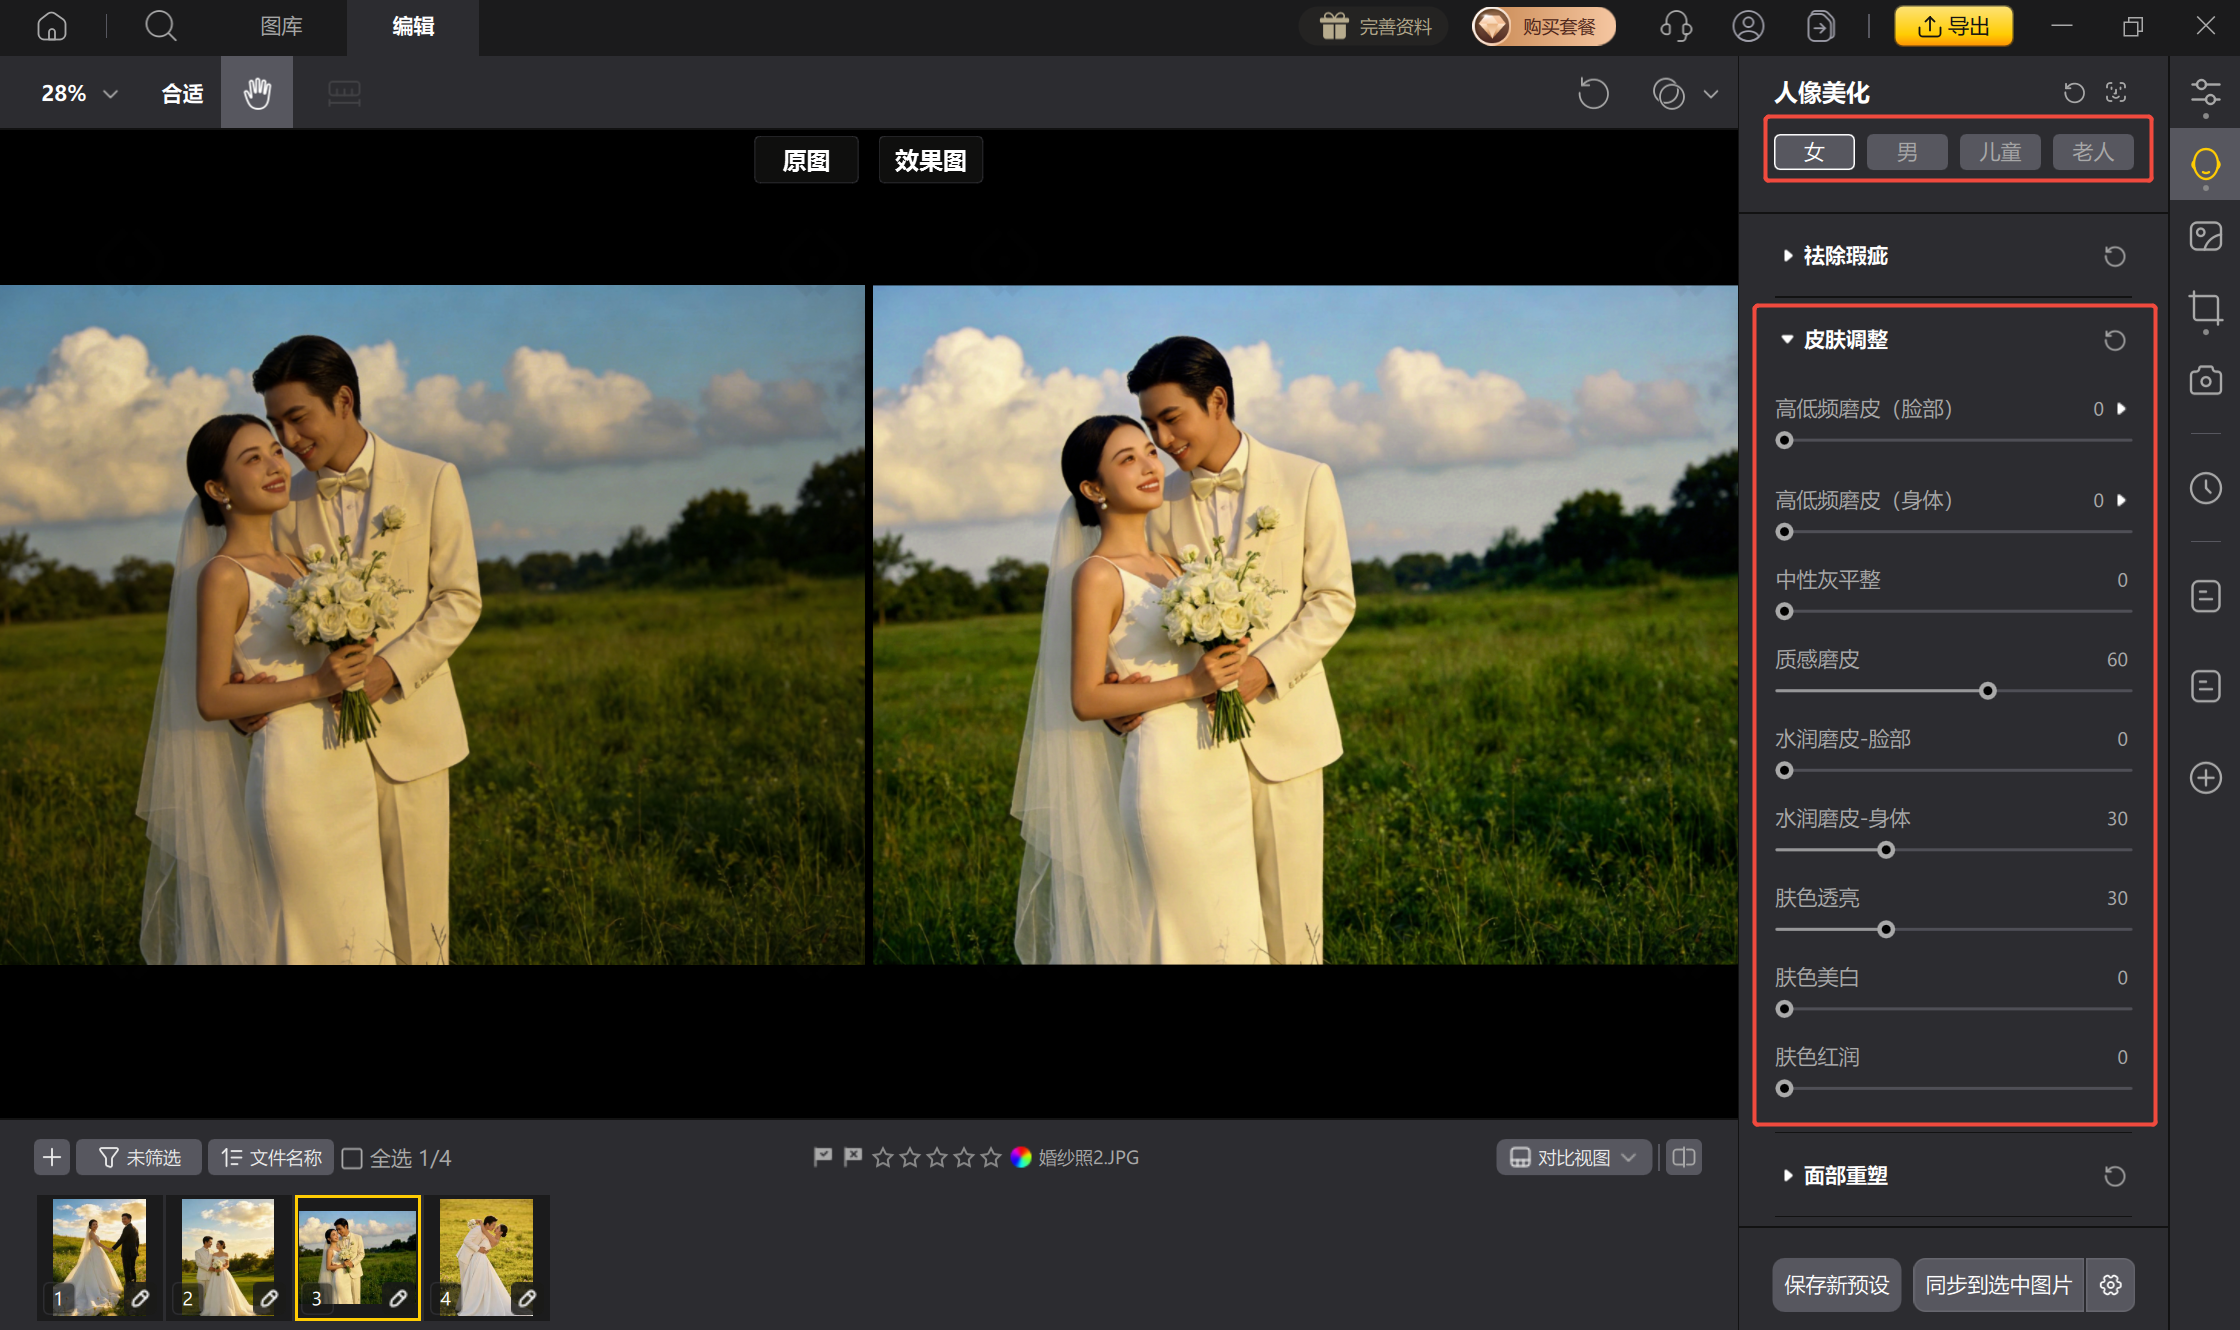This screenshot has width=2240, height=1330.
Task: Click the side-by-side split view icon
Action: tap(1684, 1157)
